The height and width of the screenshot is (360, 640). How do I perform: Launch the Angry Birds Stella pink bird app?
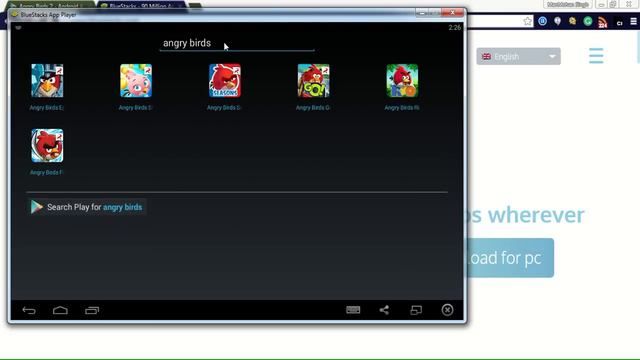pos(136,80)
